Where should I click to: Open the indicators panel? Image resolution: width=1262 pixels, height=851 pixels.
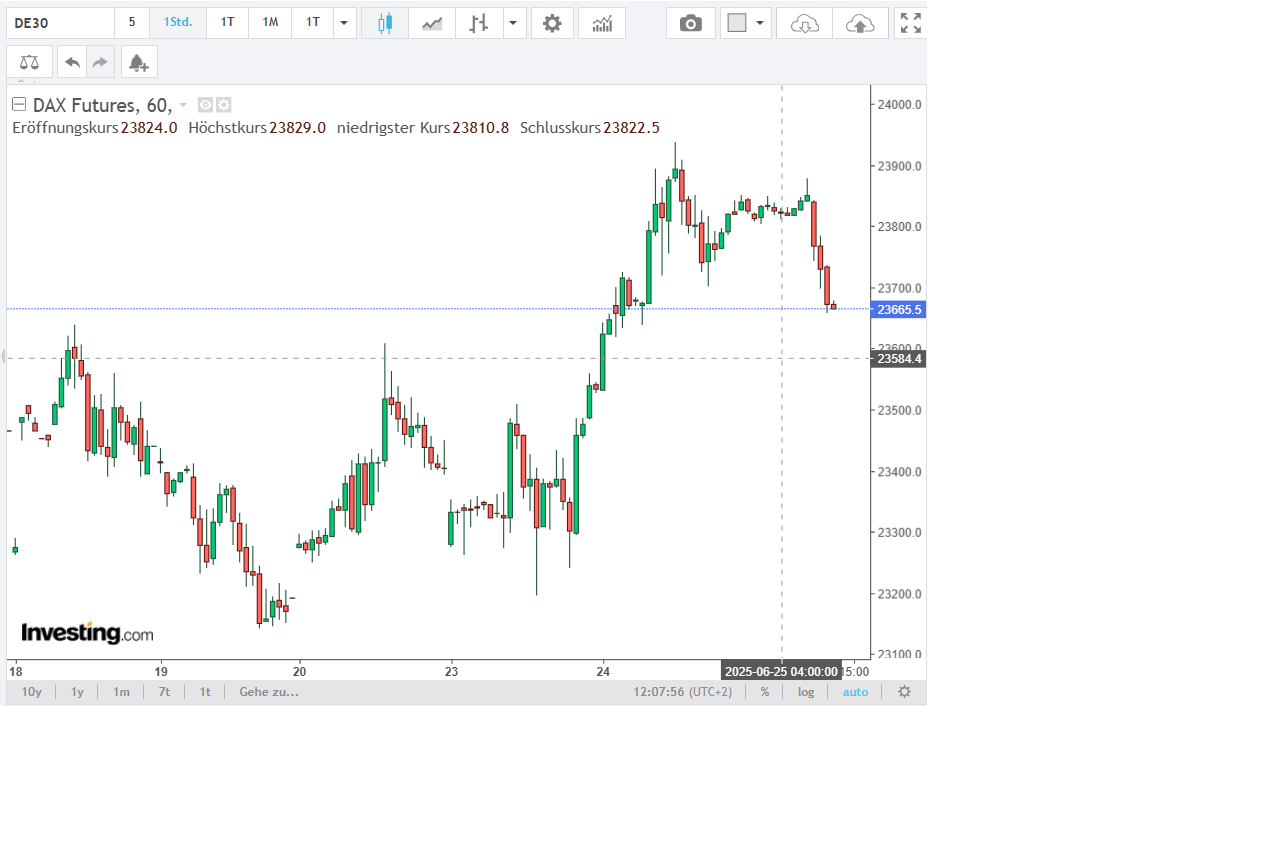pyautogui.click(x=602, y=23)
